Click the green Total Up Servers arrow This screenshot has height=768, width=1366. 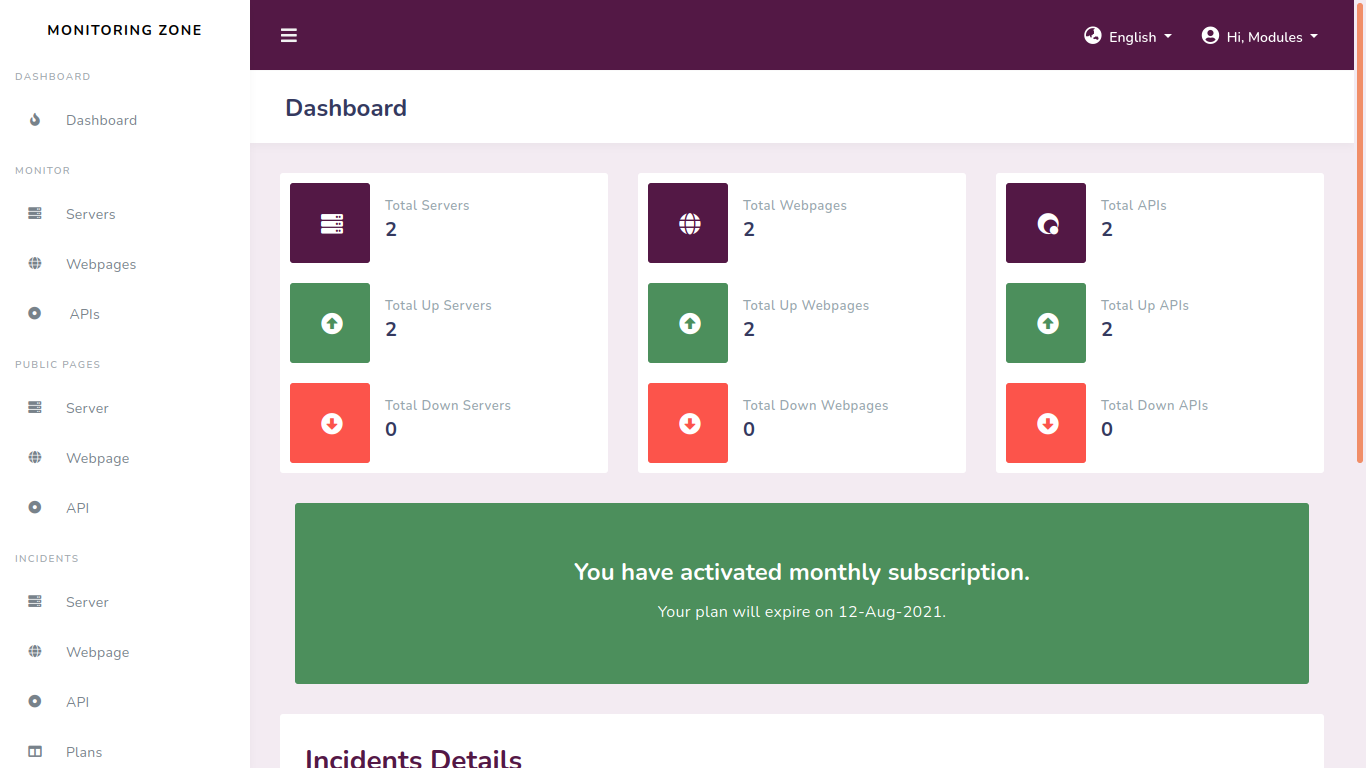pyautogui.click(x=330, y=323)
